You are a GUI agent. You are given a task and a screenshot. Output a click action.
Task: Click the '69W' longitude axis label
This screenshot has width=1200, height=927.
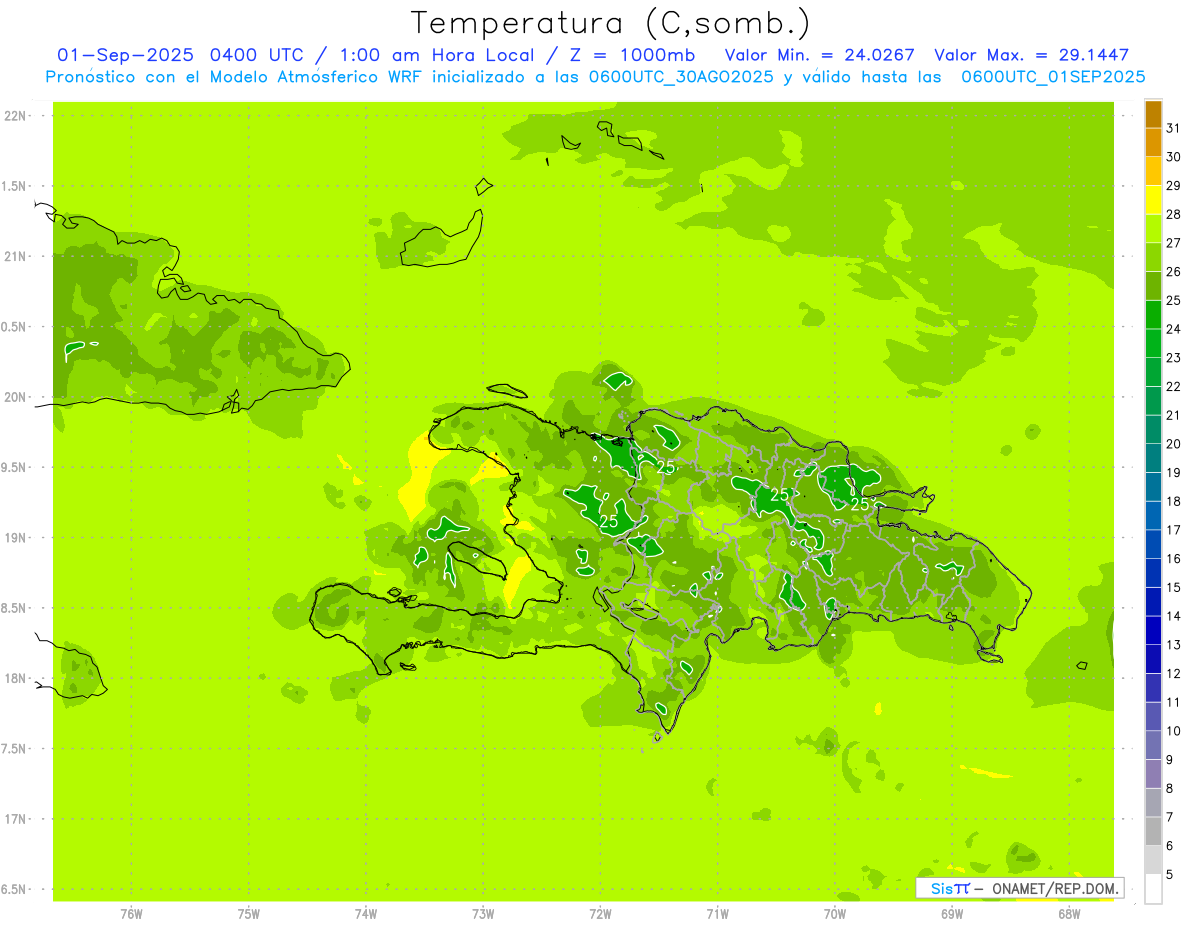(x=952, y=914)
